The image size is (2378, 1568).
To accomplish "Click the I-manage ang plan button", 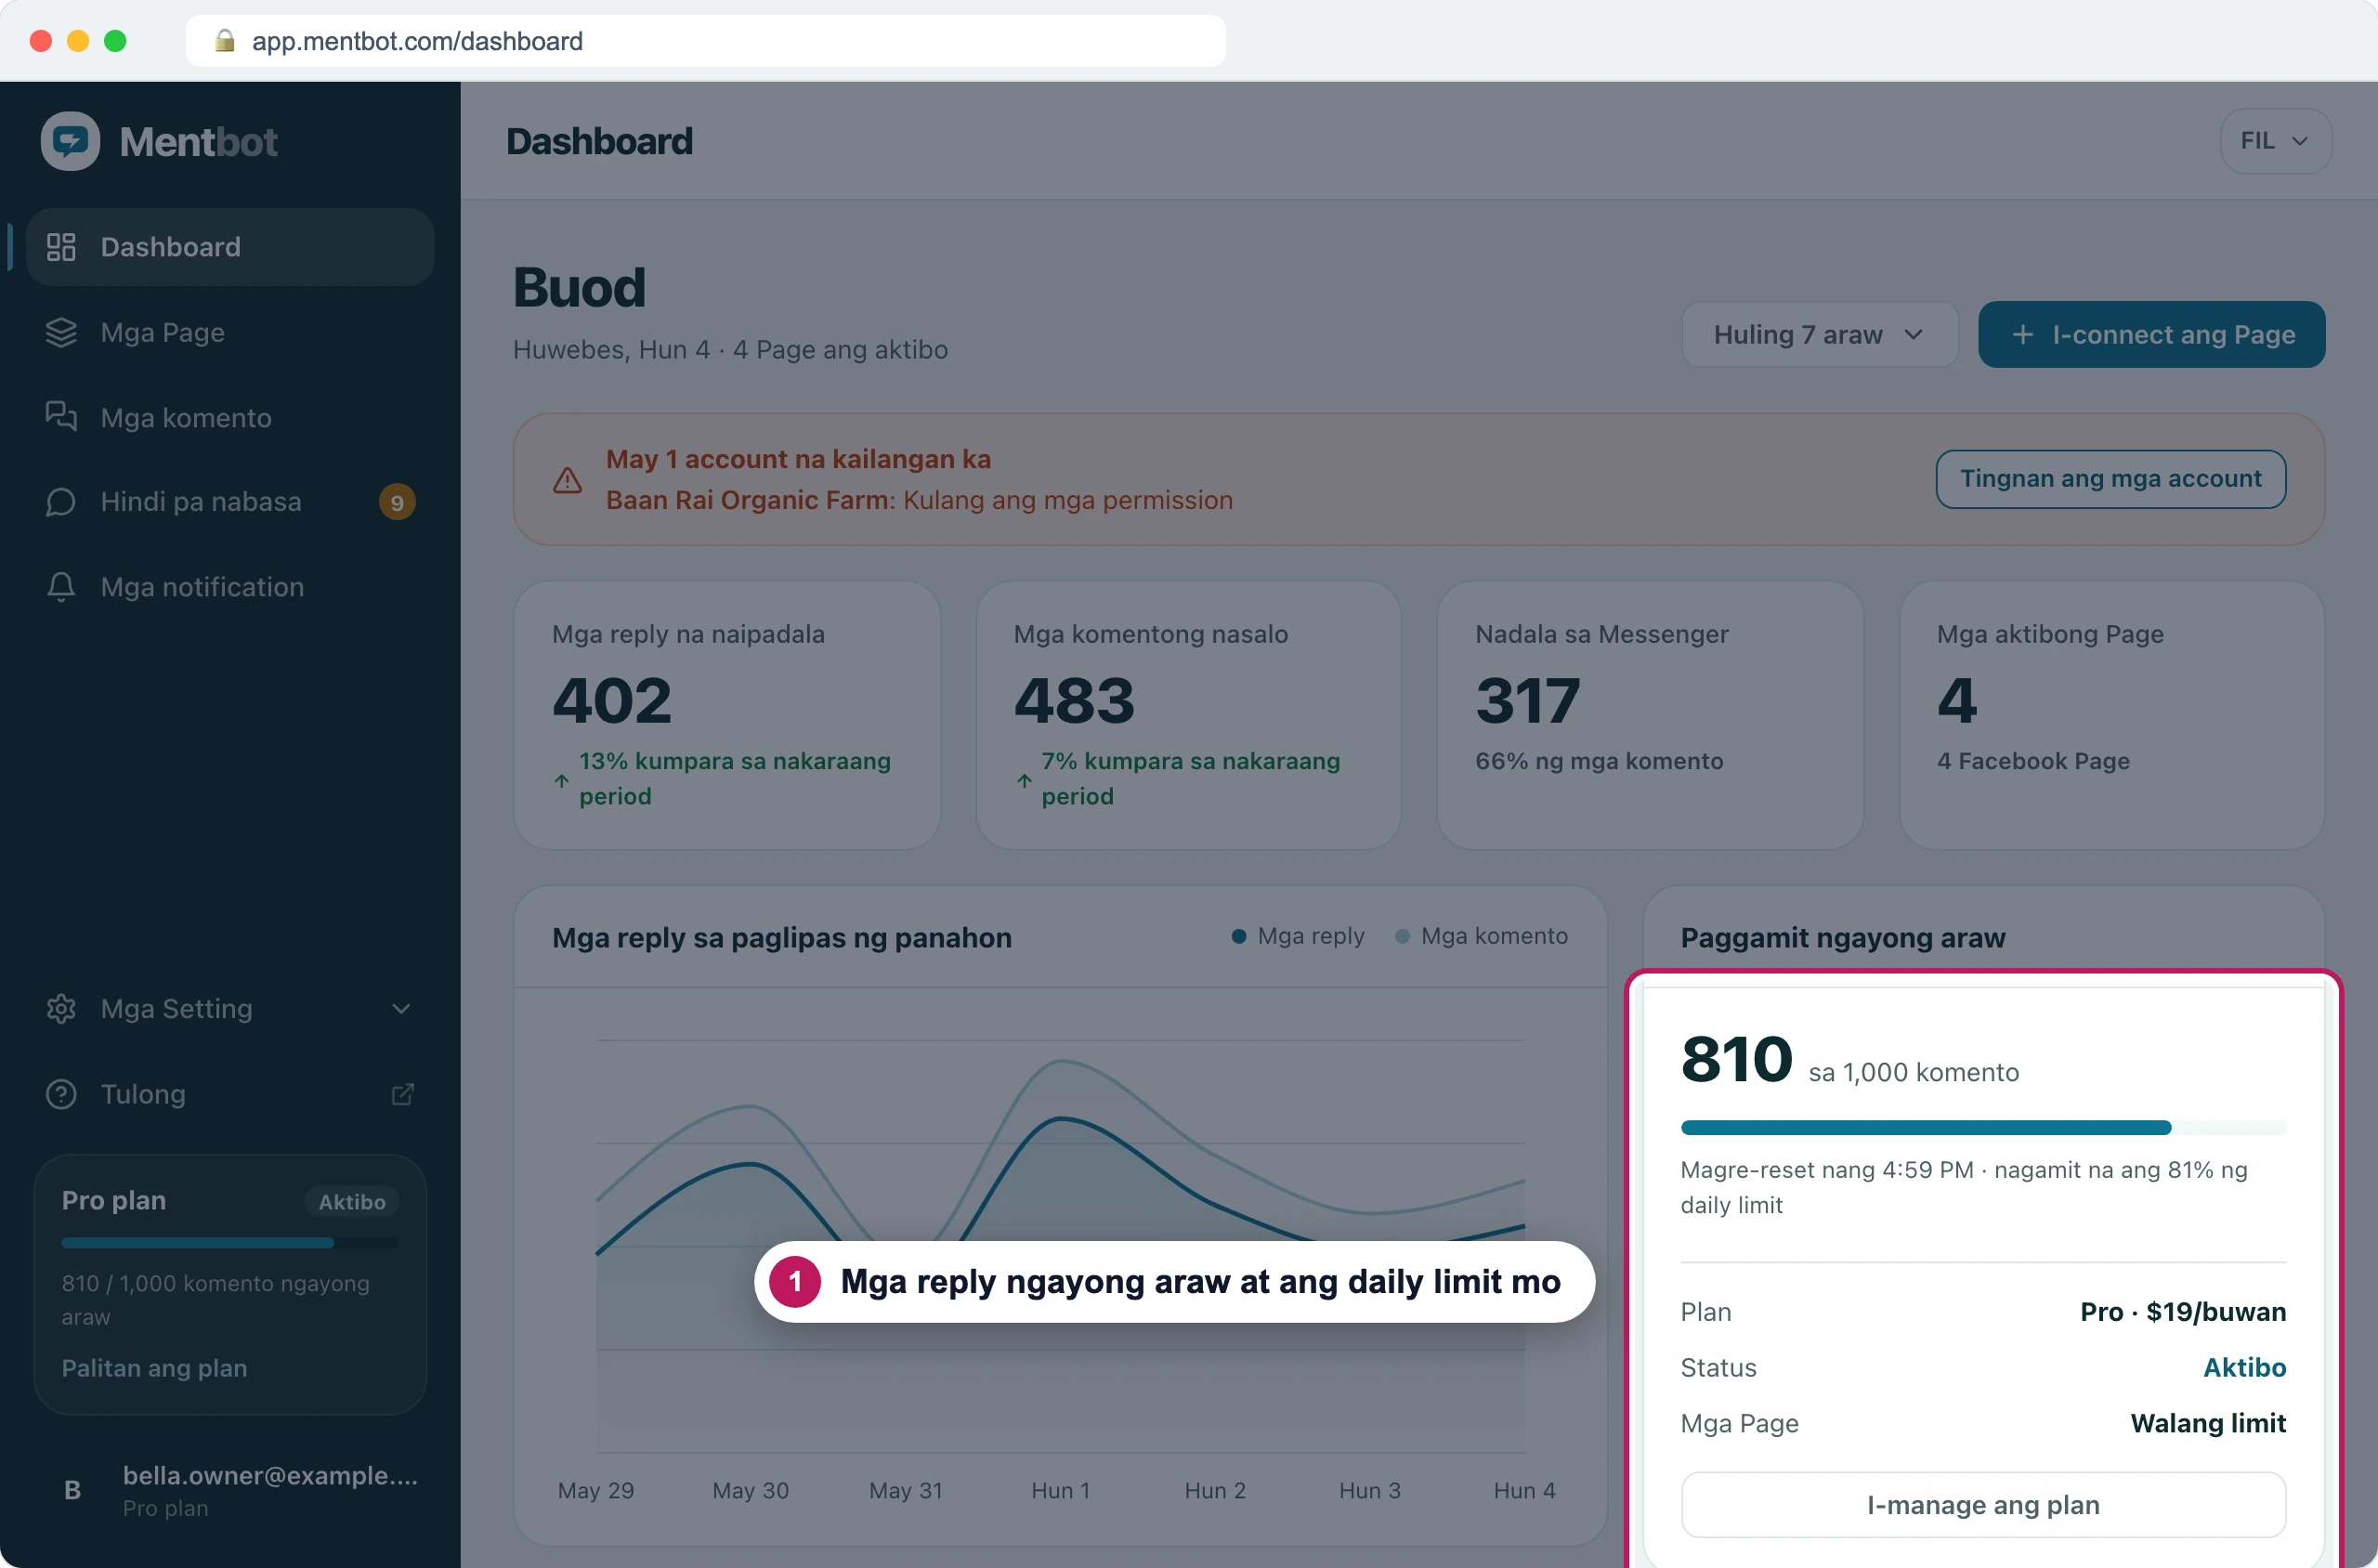I will (x=1983, y=1505).
